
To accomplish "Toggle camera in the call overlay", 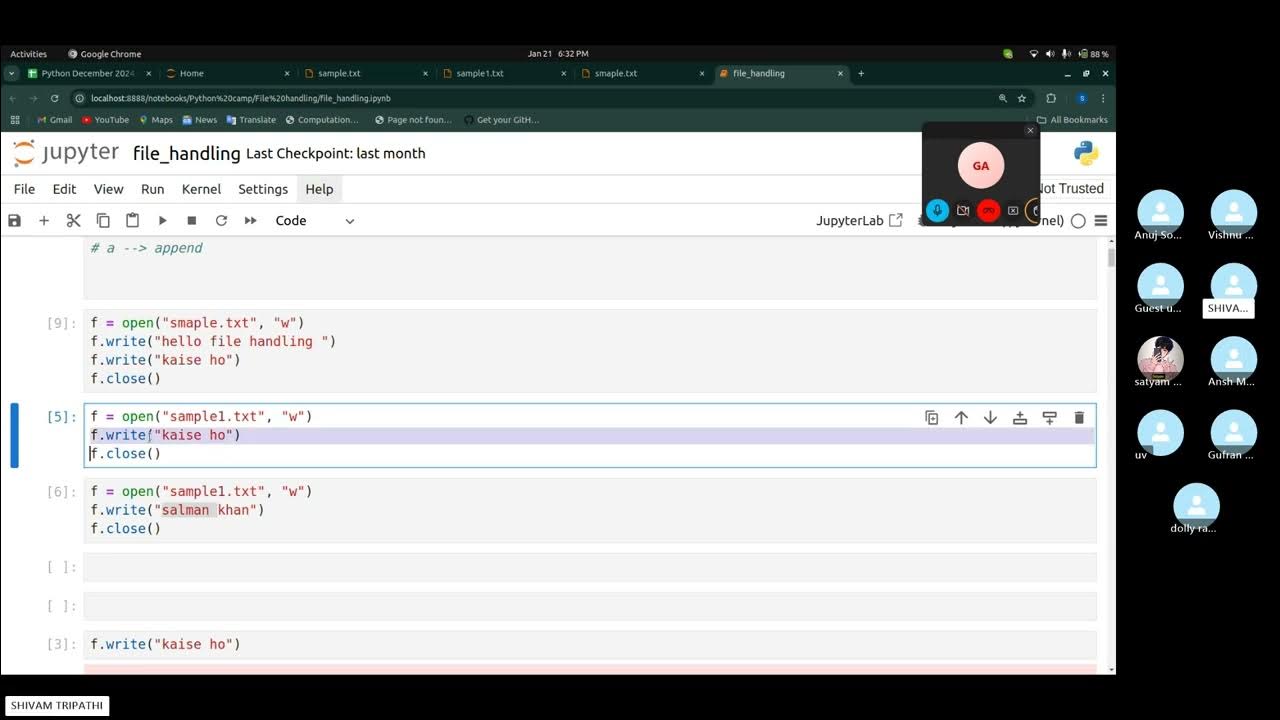I will pyautogui.click(x=963, y=210).
